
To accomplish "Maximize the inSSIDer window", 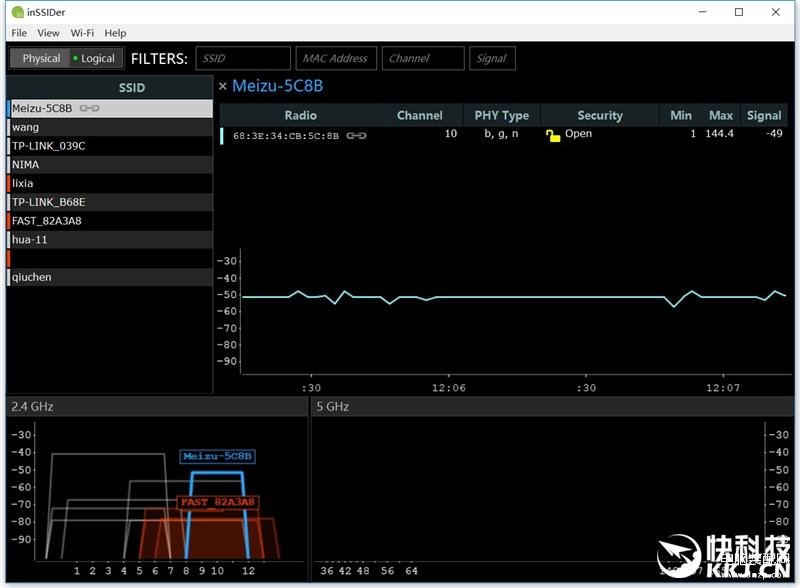I will (739, 12).
